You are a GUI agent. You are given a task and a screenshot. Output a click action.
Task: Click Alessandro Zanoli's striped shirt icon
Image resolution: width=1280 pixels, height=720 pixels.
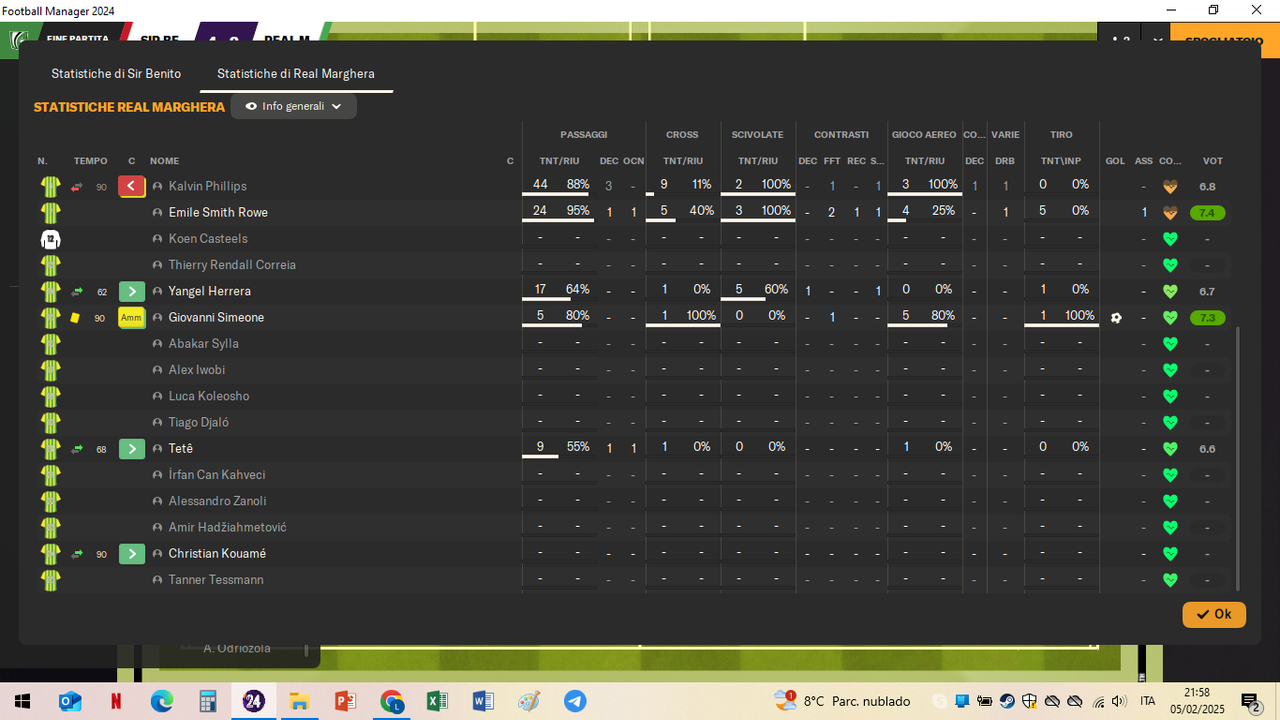(51, 501)
